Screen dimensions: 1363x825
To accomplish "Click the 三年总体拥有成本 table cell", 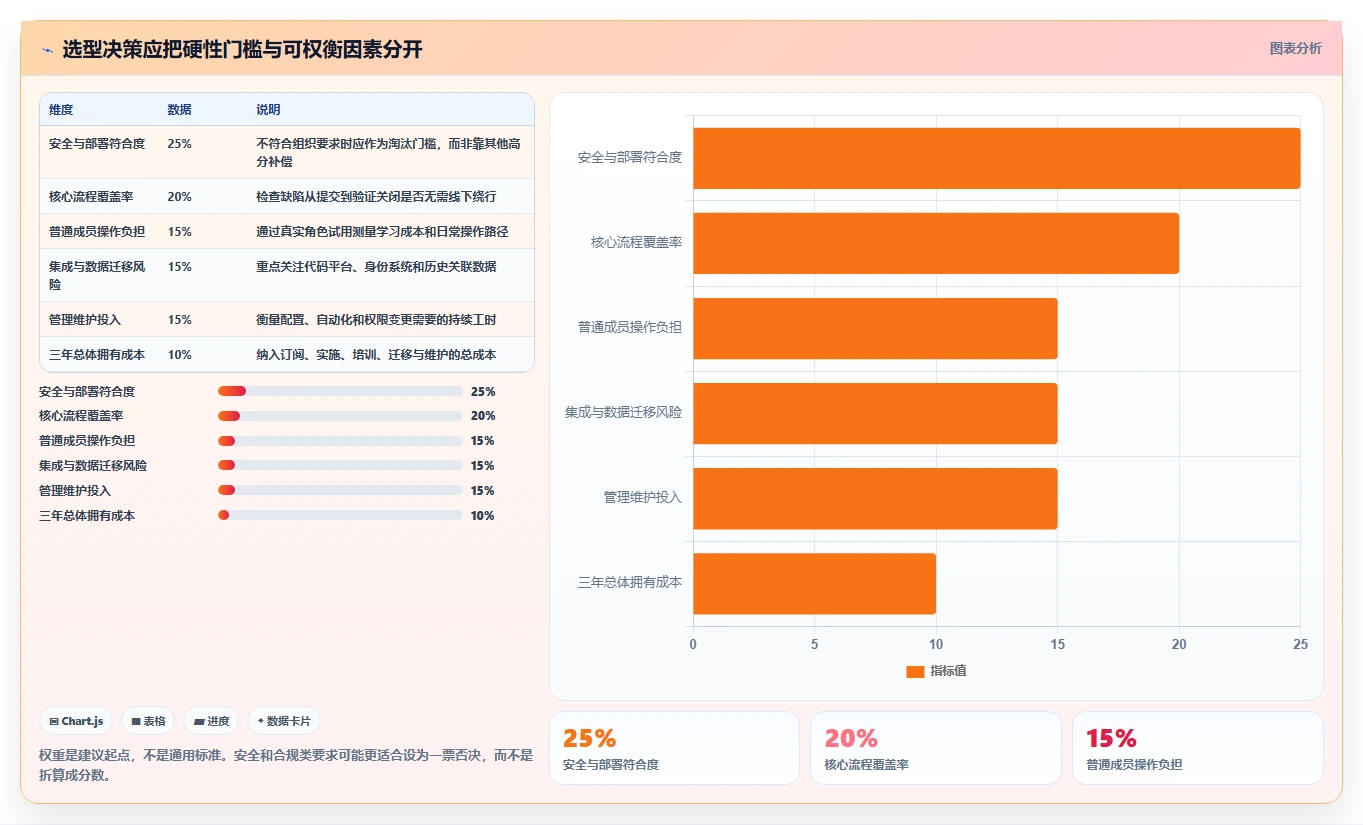I will (97, 355).
